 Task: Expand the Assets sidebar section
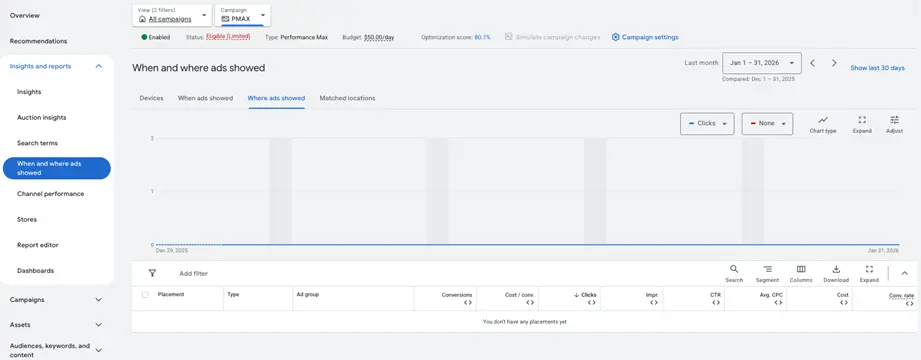(x=99, y=325)
